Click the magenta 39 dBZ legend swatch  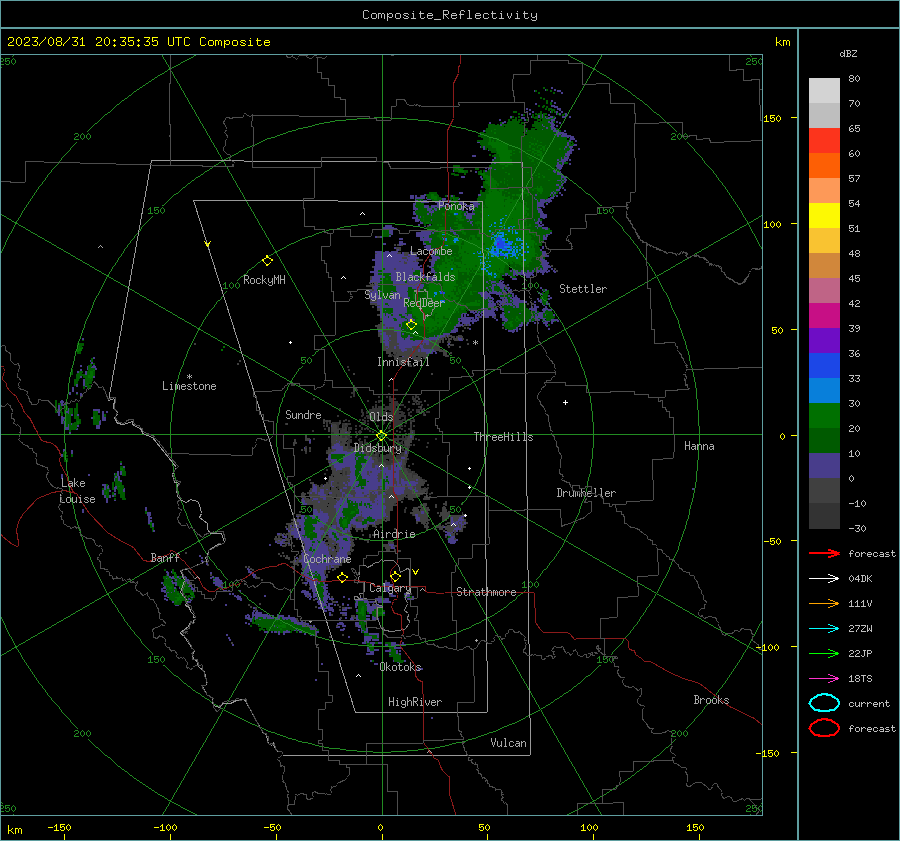(x=824, y=315)
